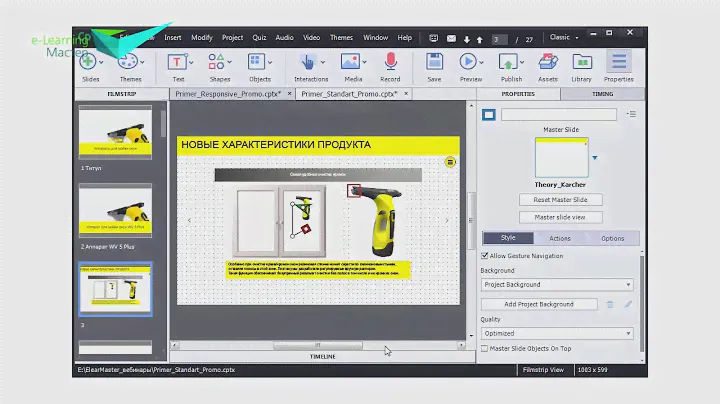This screenshot has width=720, height=404.
Task: Enable Master Slide Objects On Top
Action: coord(485,349)
